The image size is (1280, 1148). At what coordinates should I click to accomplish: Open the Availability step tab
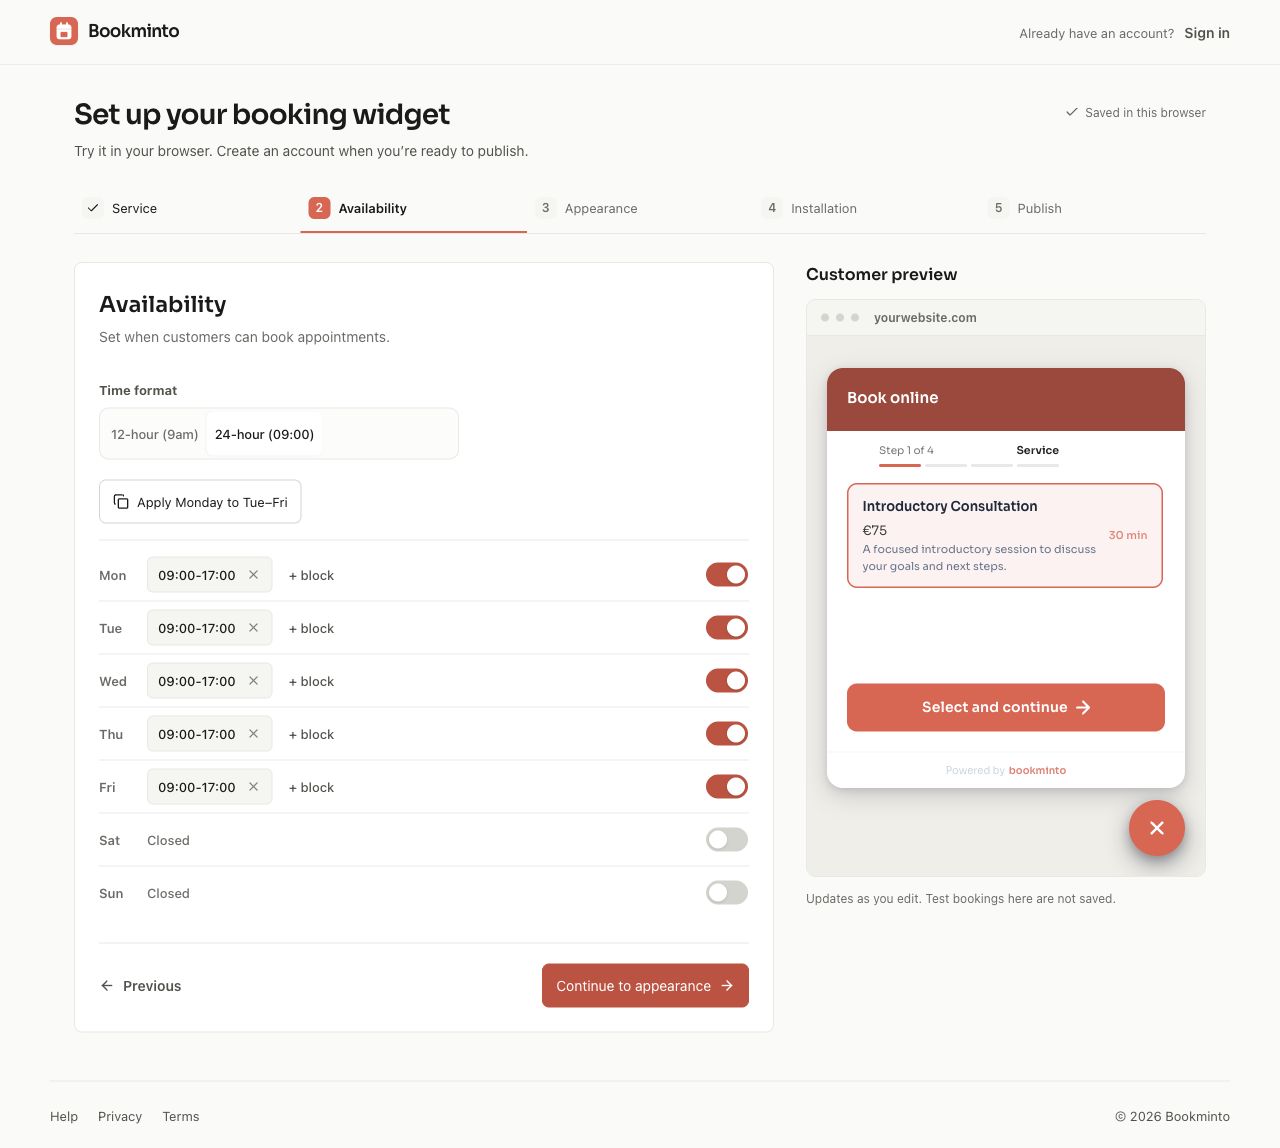tap(414, 208)
